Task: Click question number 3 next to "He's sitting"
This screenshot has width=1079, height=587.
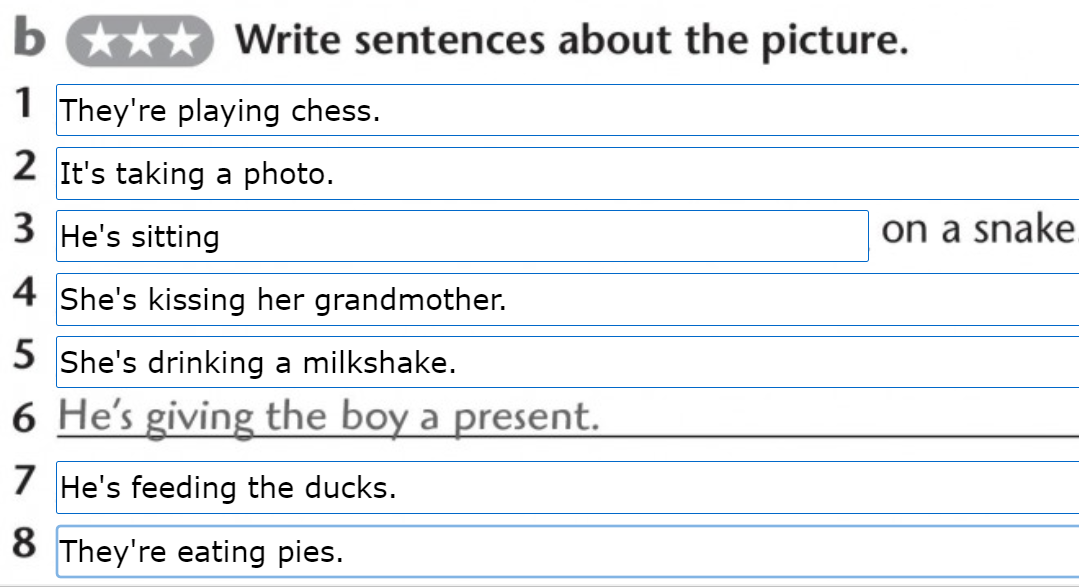Action: click(x=25, y=228)
